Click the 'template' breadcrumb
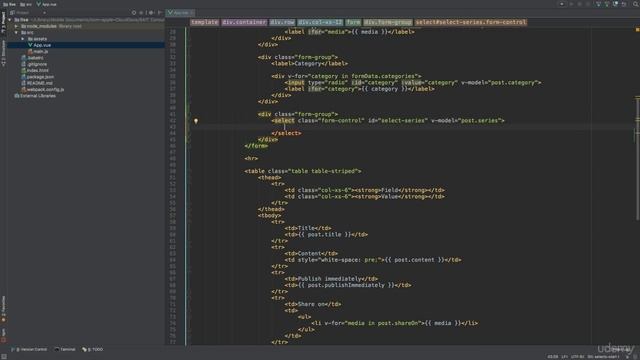Image resolution: width=640 pixels, height=360 pixels. coord(204,22)
